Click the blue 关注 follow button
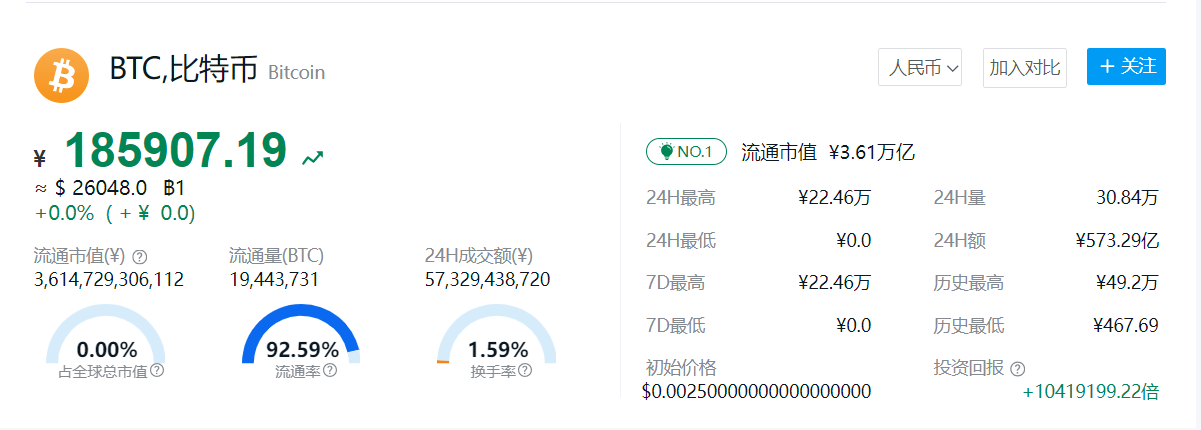Viewport: 1201px width, 430px height. [x=1126, y=67]
